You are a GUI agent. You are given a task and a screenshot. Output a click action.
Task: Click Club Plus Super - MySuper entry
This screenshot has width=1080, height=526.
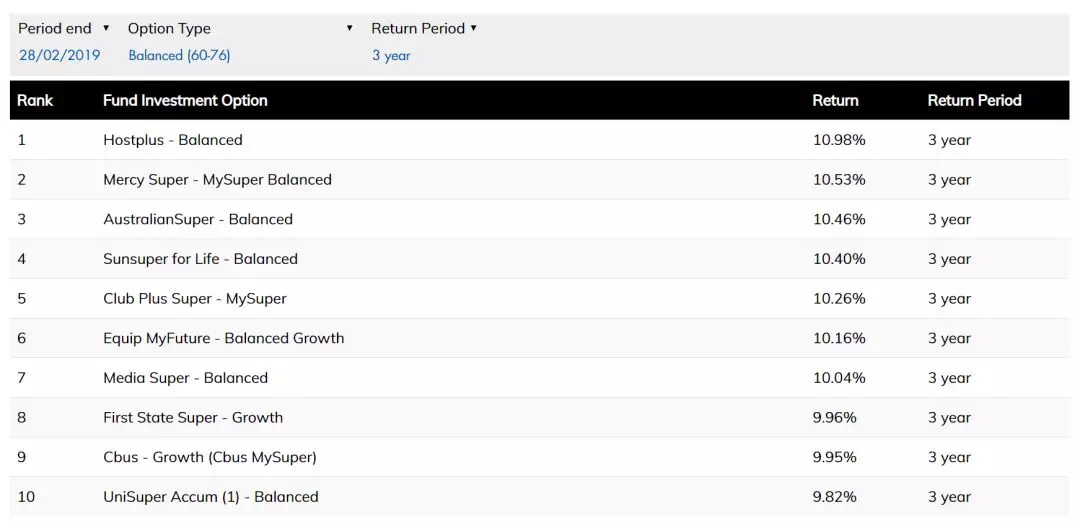pyautogui.click(x=540, y=299)
